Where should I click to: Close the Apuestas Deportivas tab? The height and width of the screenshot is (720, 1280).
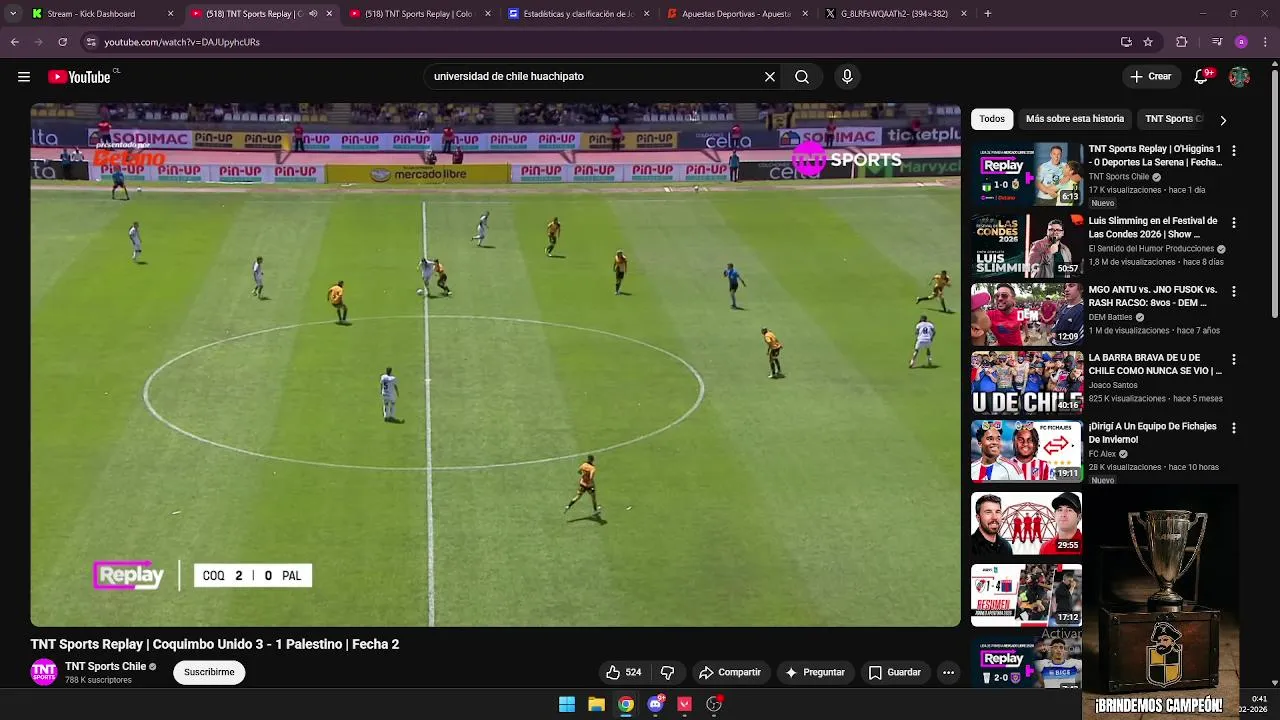805,14
